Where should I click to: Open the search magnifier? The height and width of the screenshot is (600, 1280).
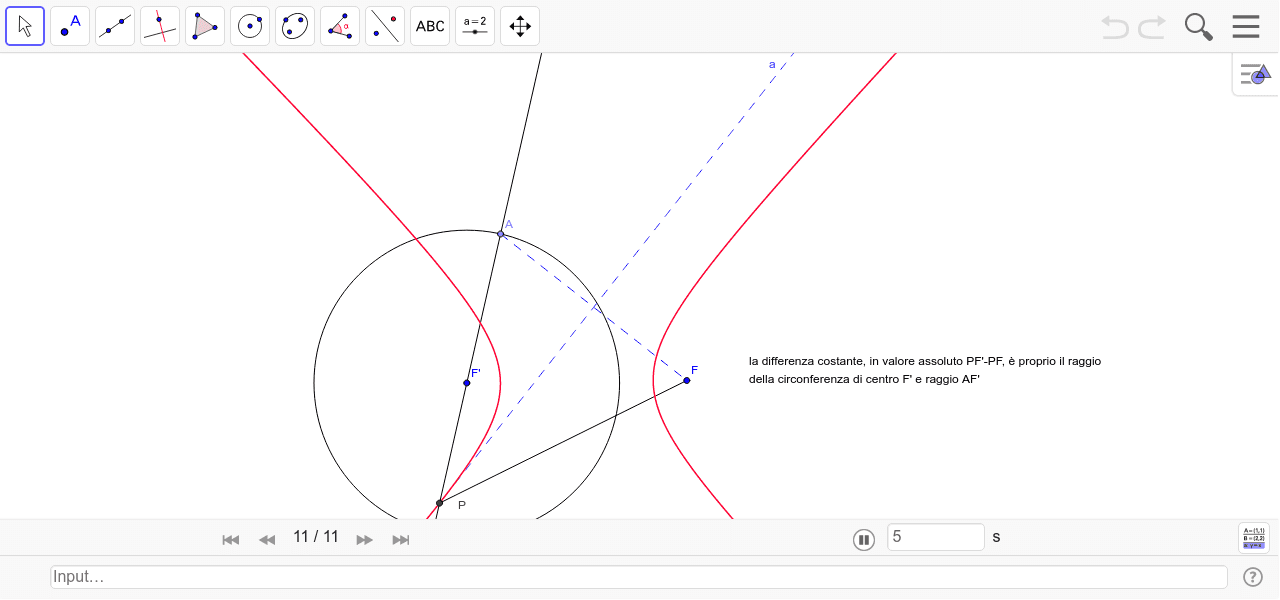tap(1198, 26)
